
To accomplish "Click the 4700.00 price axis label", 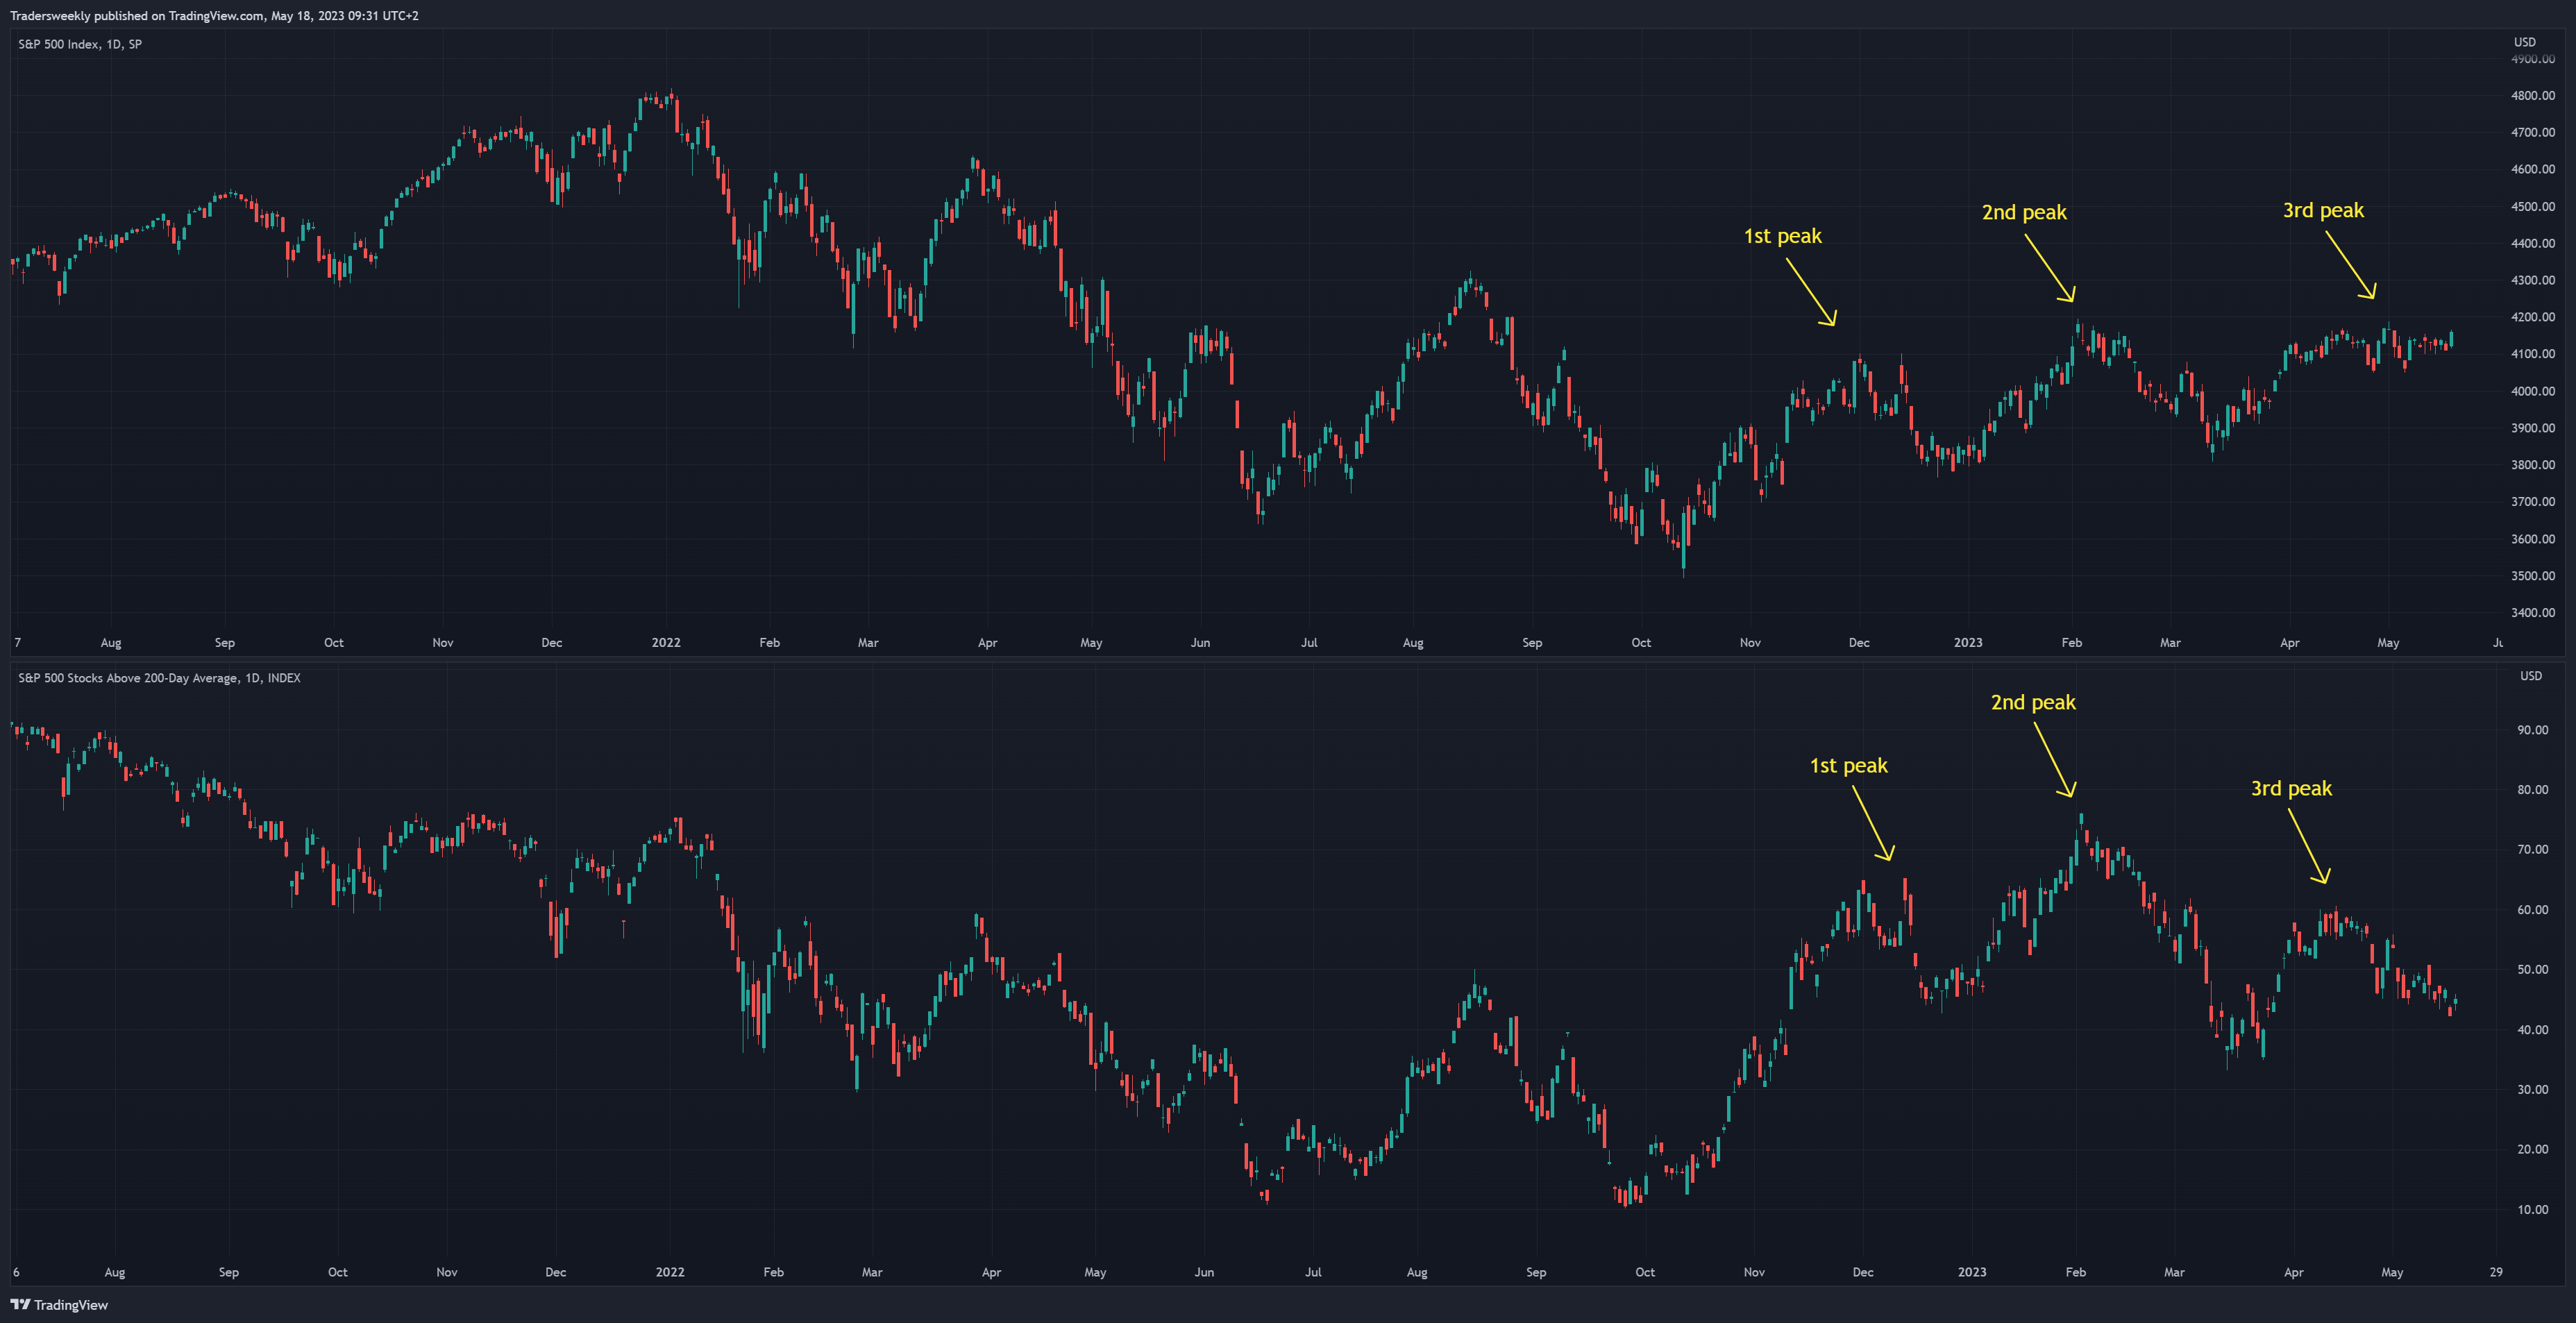I will tap(2533, 132).
